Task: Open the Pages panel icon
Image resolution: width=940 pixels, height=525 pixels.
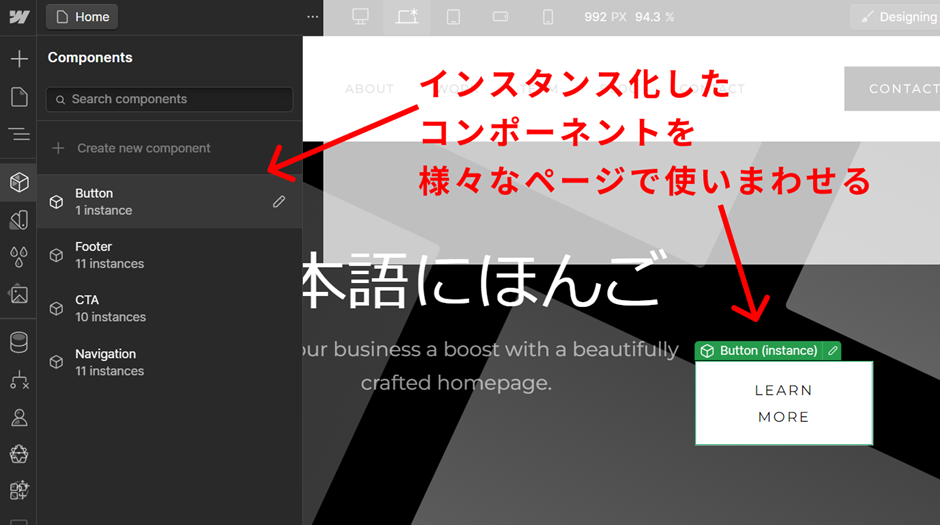Action: 19,96
